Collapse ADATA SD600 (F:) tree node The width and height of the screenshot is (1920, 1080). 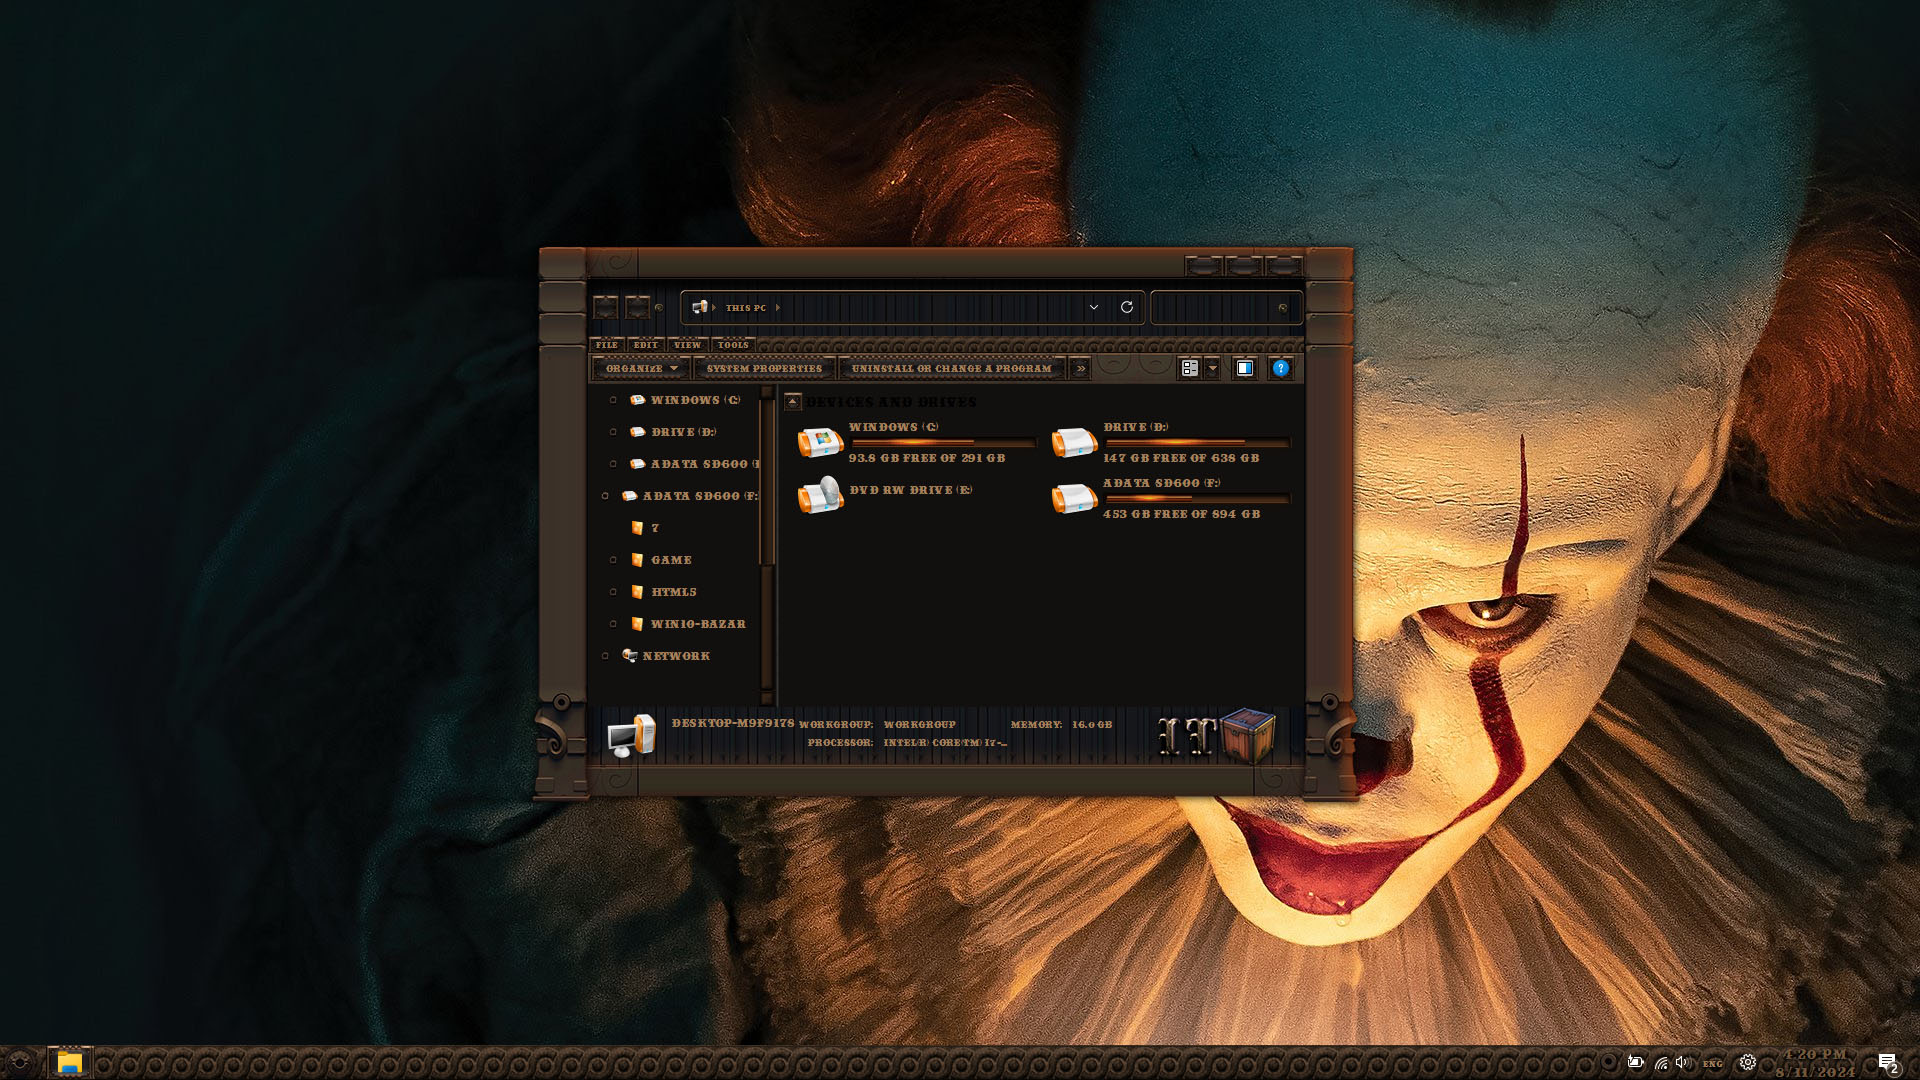pos(605,496)
